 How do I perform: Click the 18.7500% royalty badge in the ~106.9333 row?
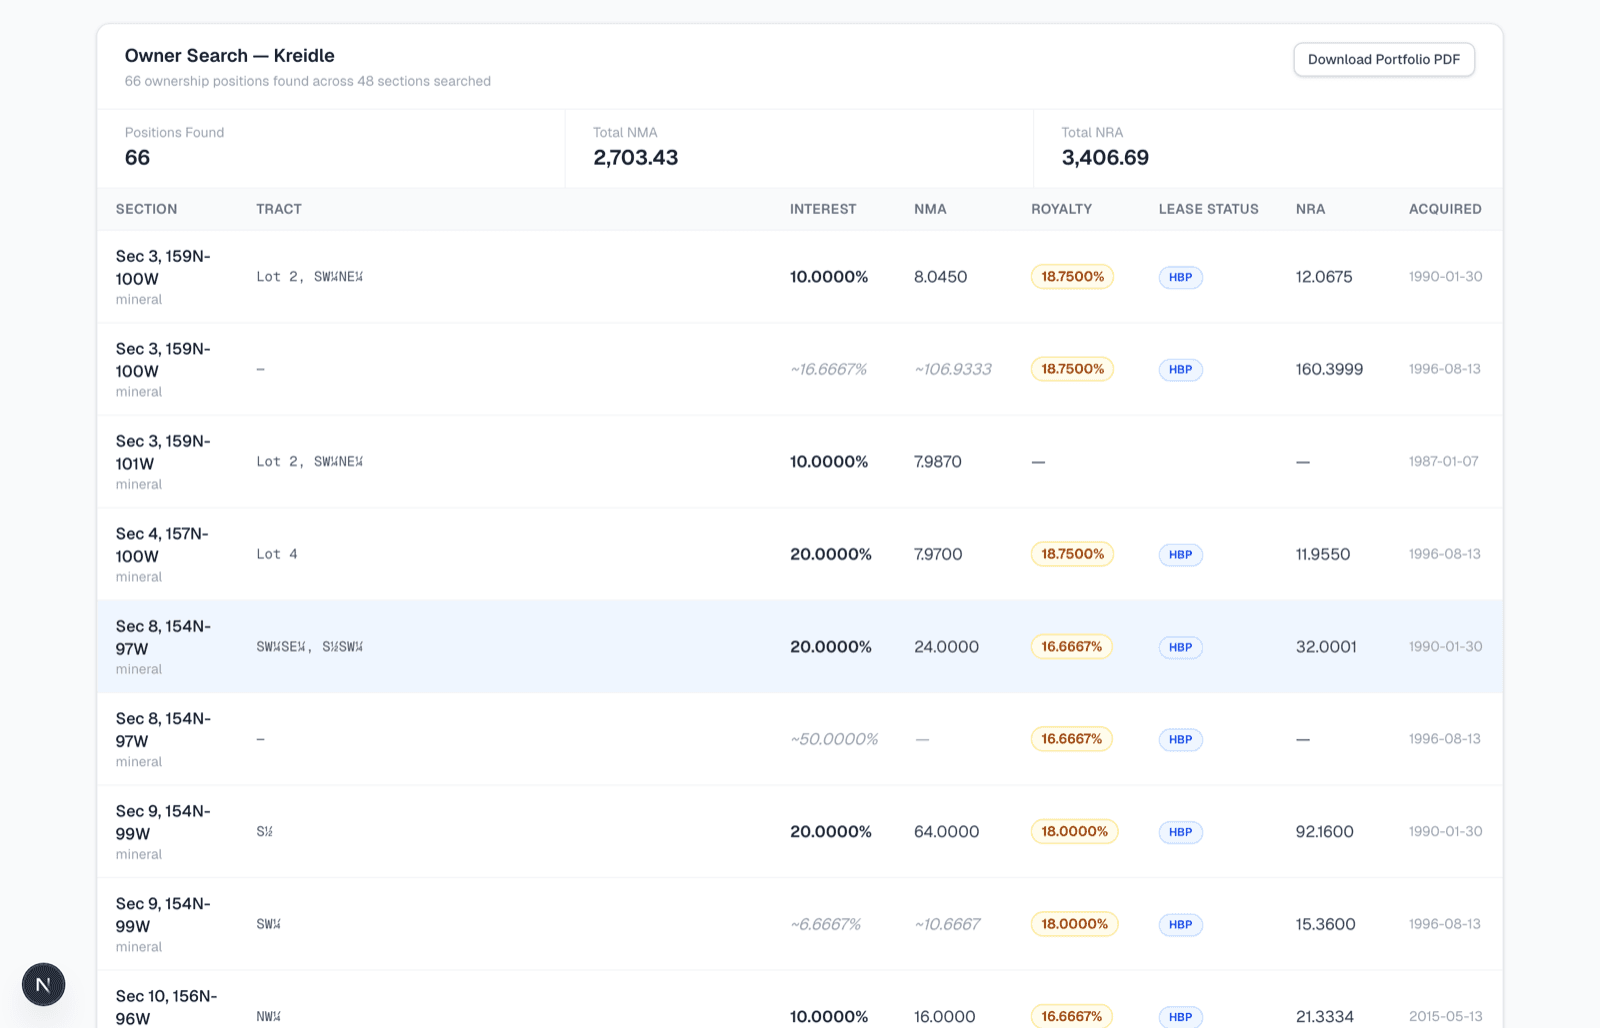[1072, 369]
